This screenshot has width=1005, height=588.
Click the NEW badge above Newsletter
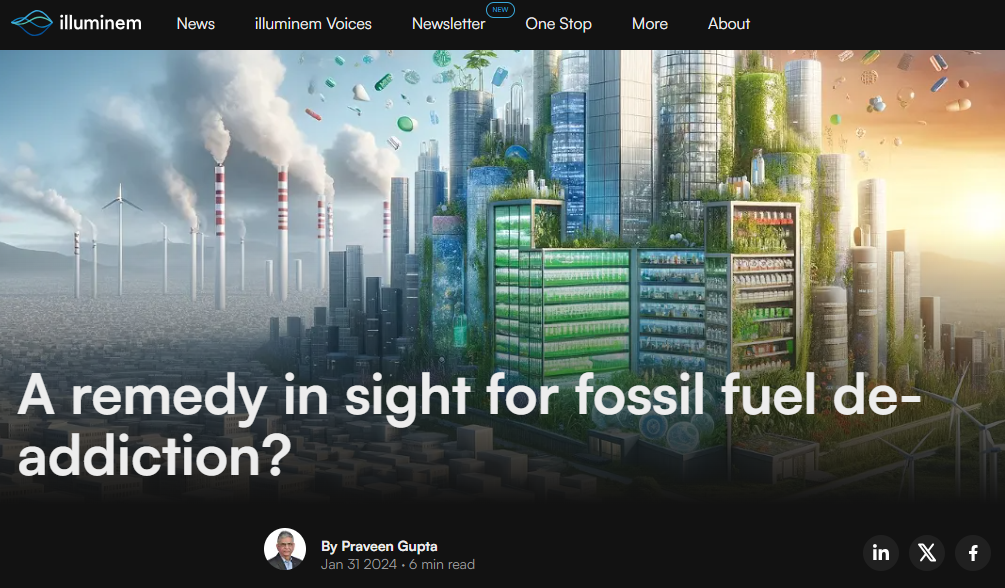click(500, 10)
